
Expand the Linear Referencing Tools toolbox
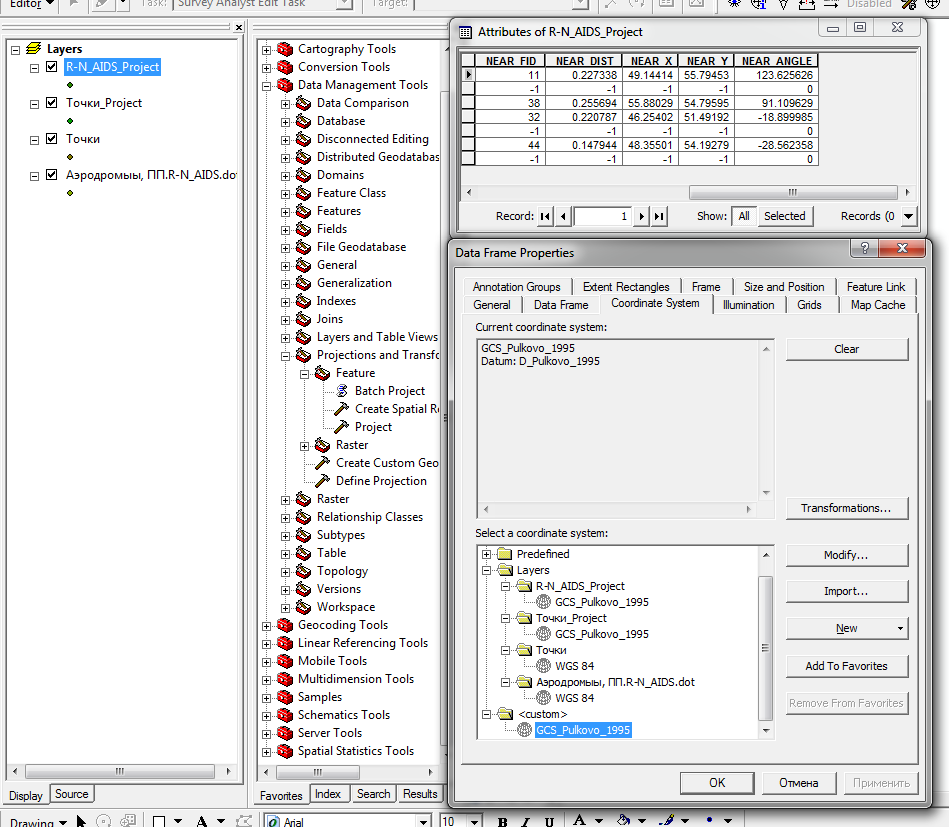click(x=266, y=644)
